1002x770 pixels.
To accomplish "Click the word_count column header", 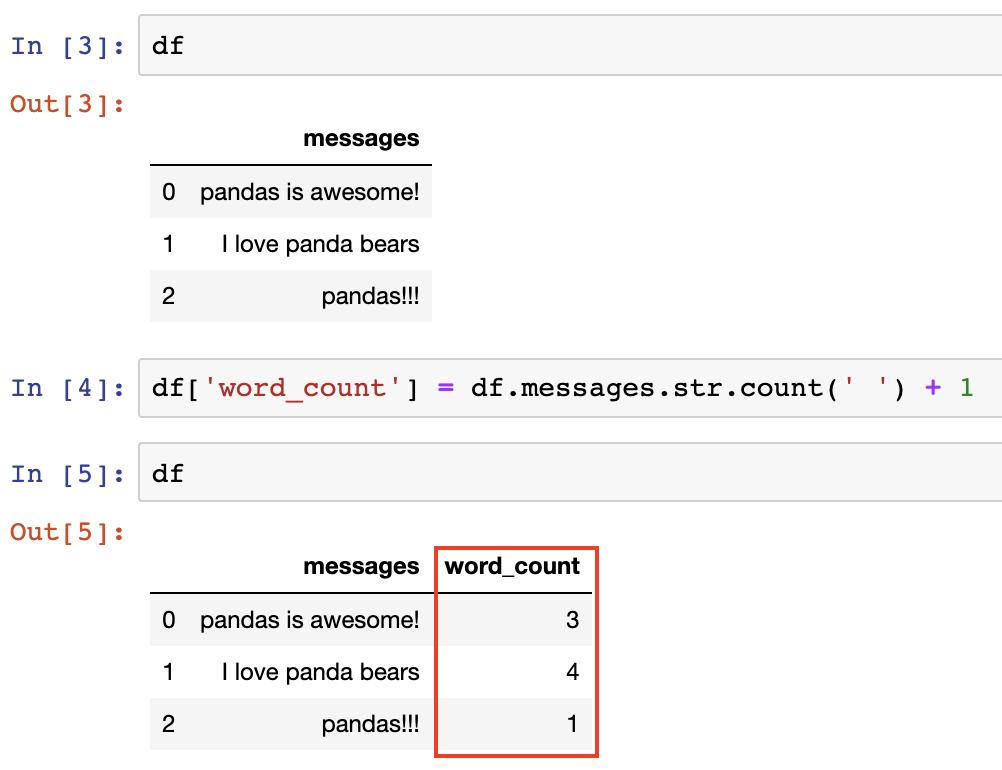I will 512,566.
